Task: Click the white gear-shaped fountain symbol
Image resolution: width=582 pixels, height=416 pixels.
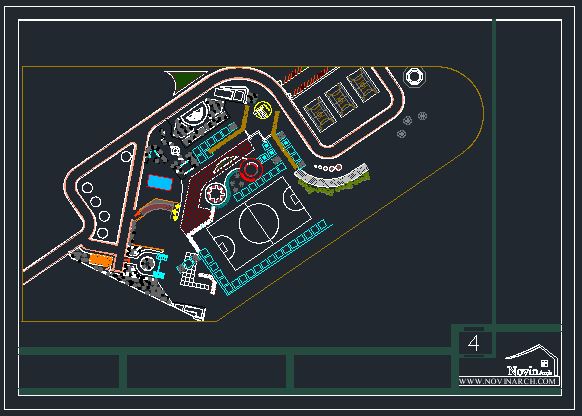Action: coord(216,193)
